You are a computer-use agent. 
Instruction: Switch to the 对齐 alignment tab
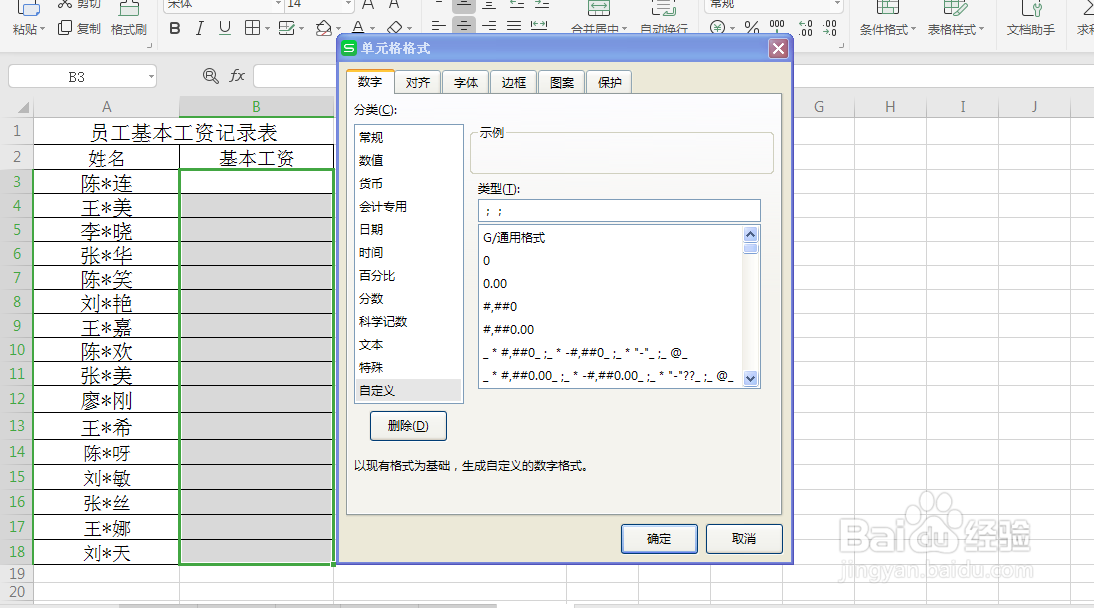[x=417, y=82]
